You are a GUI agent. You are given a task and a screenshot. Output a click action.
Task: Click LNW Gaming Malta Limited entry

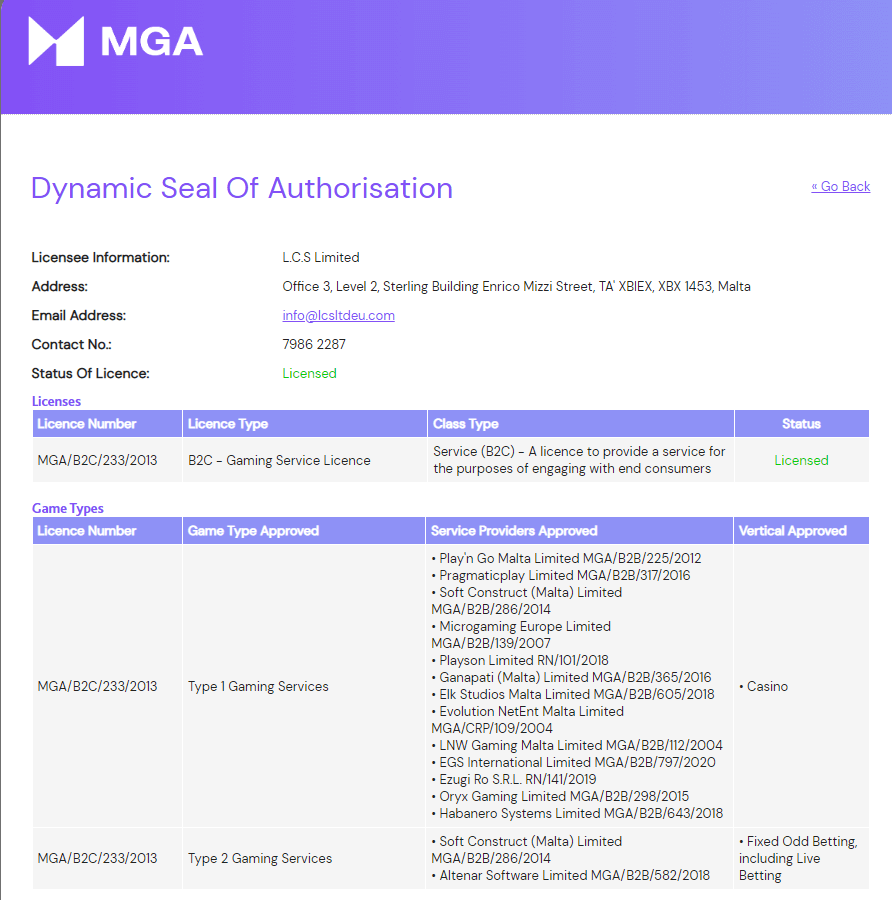pyautogui.click(x=577, y=746)
